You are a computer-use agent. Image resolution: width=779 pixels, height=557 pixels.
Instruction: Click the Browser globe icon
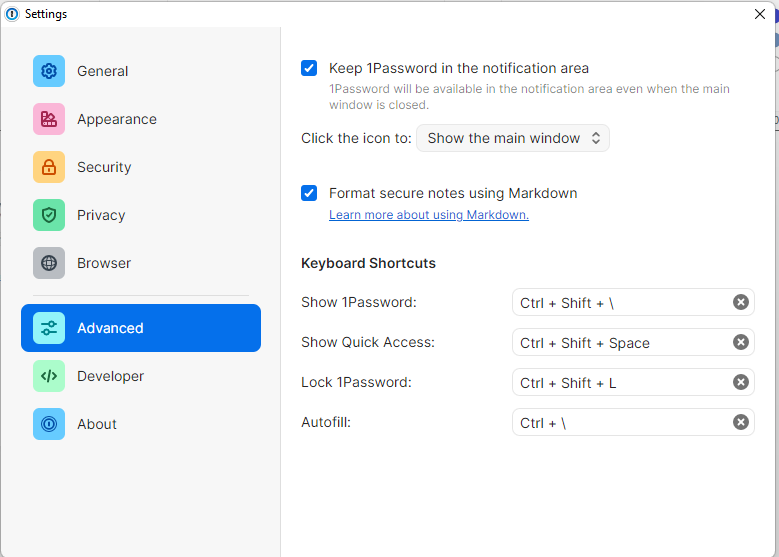(49, 263)
